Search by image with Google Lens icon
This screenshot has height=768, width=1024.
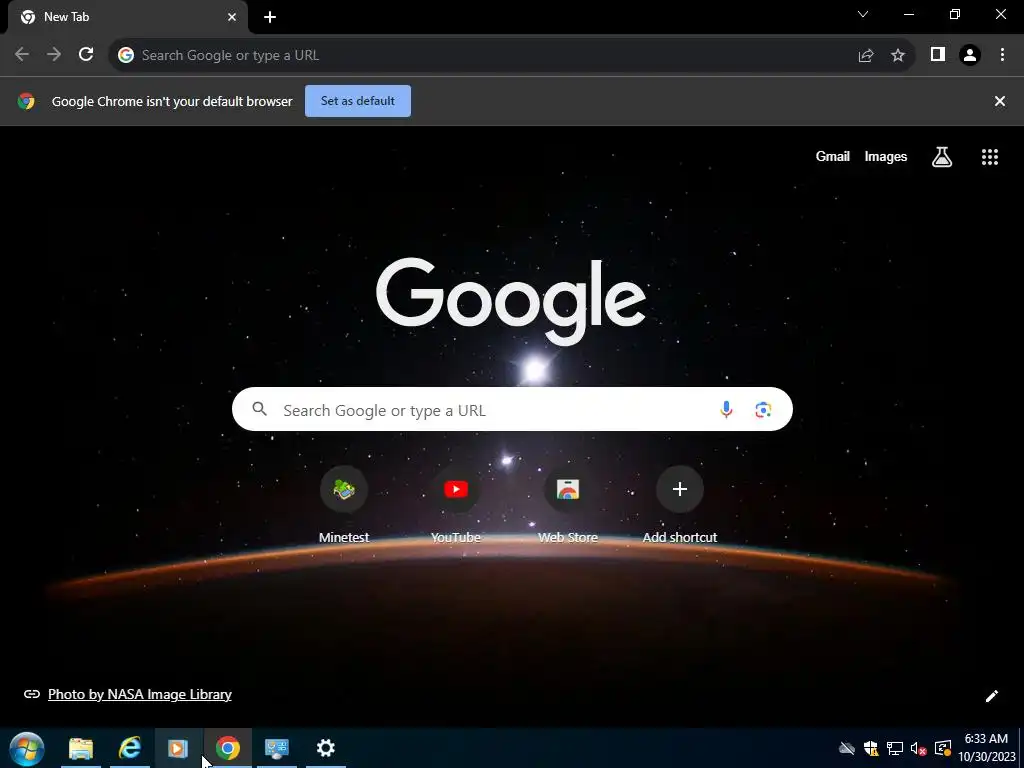(x=763, y=409)
